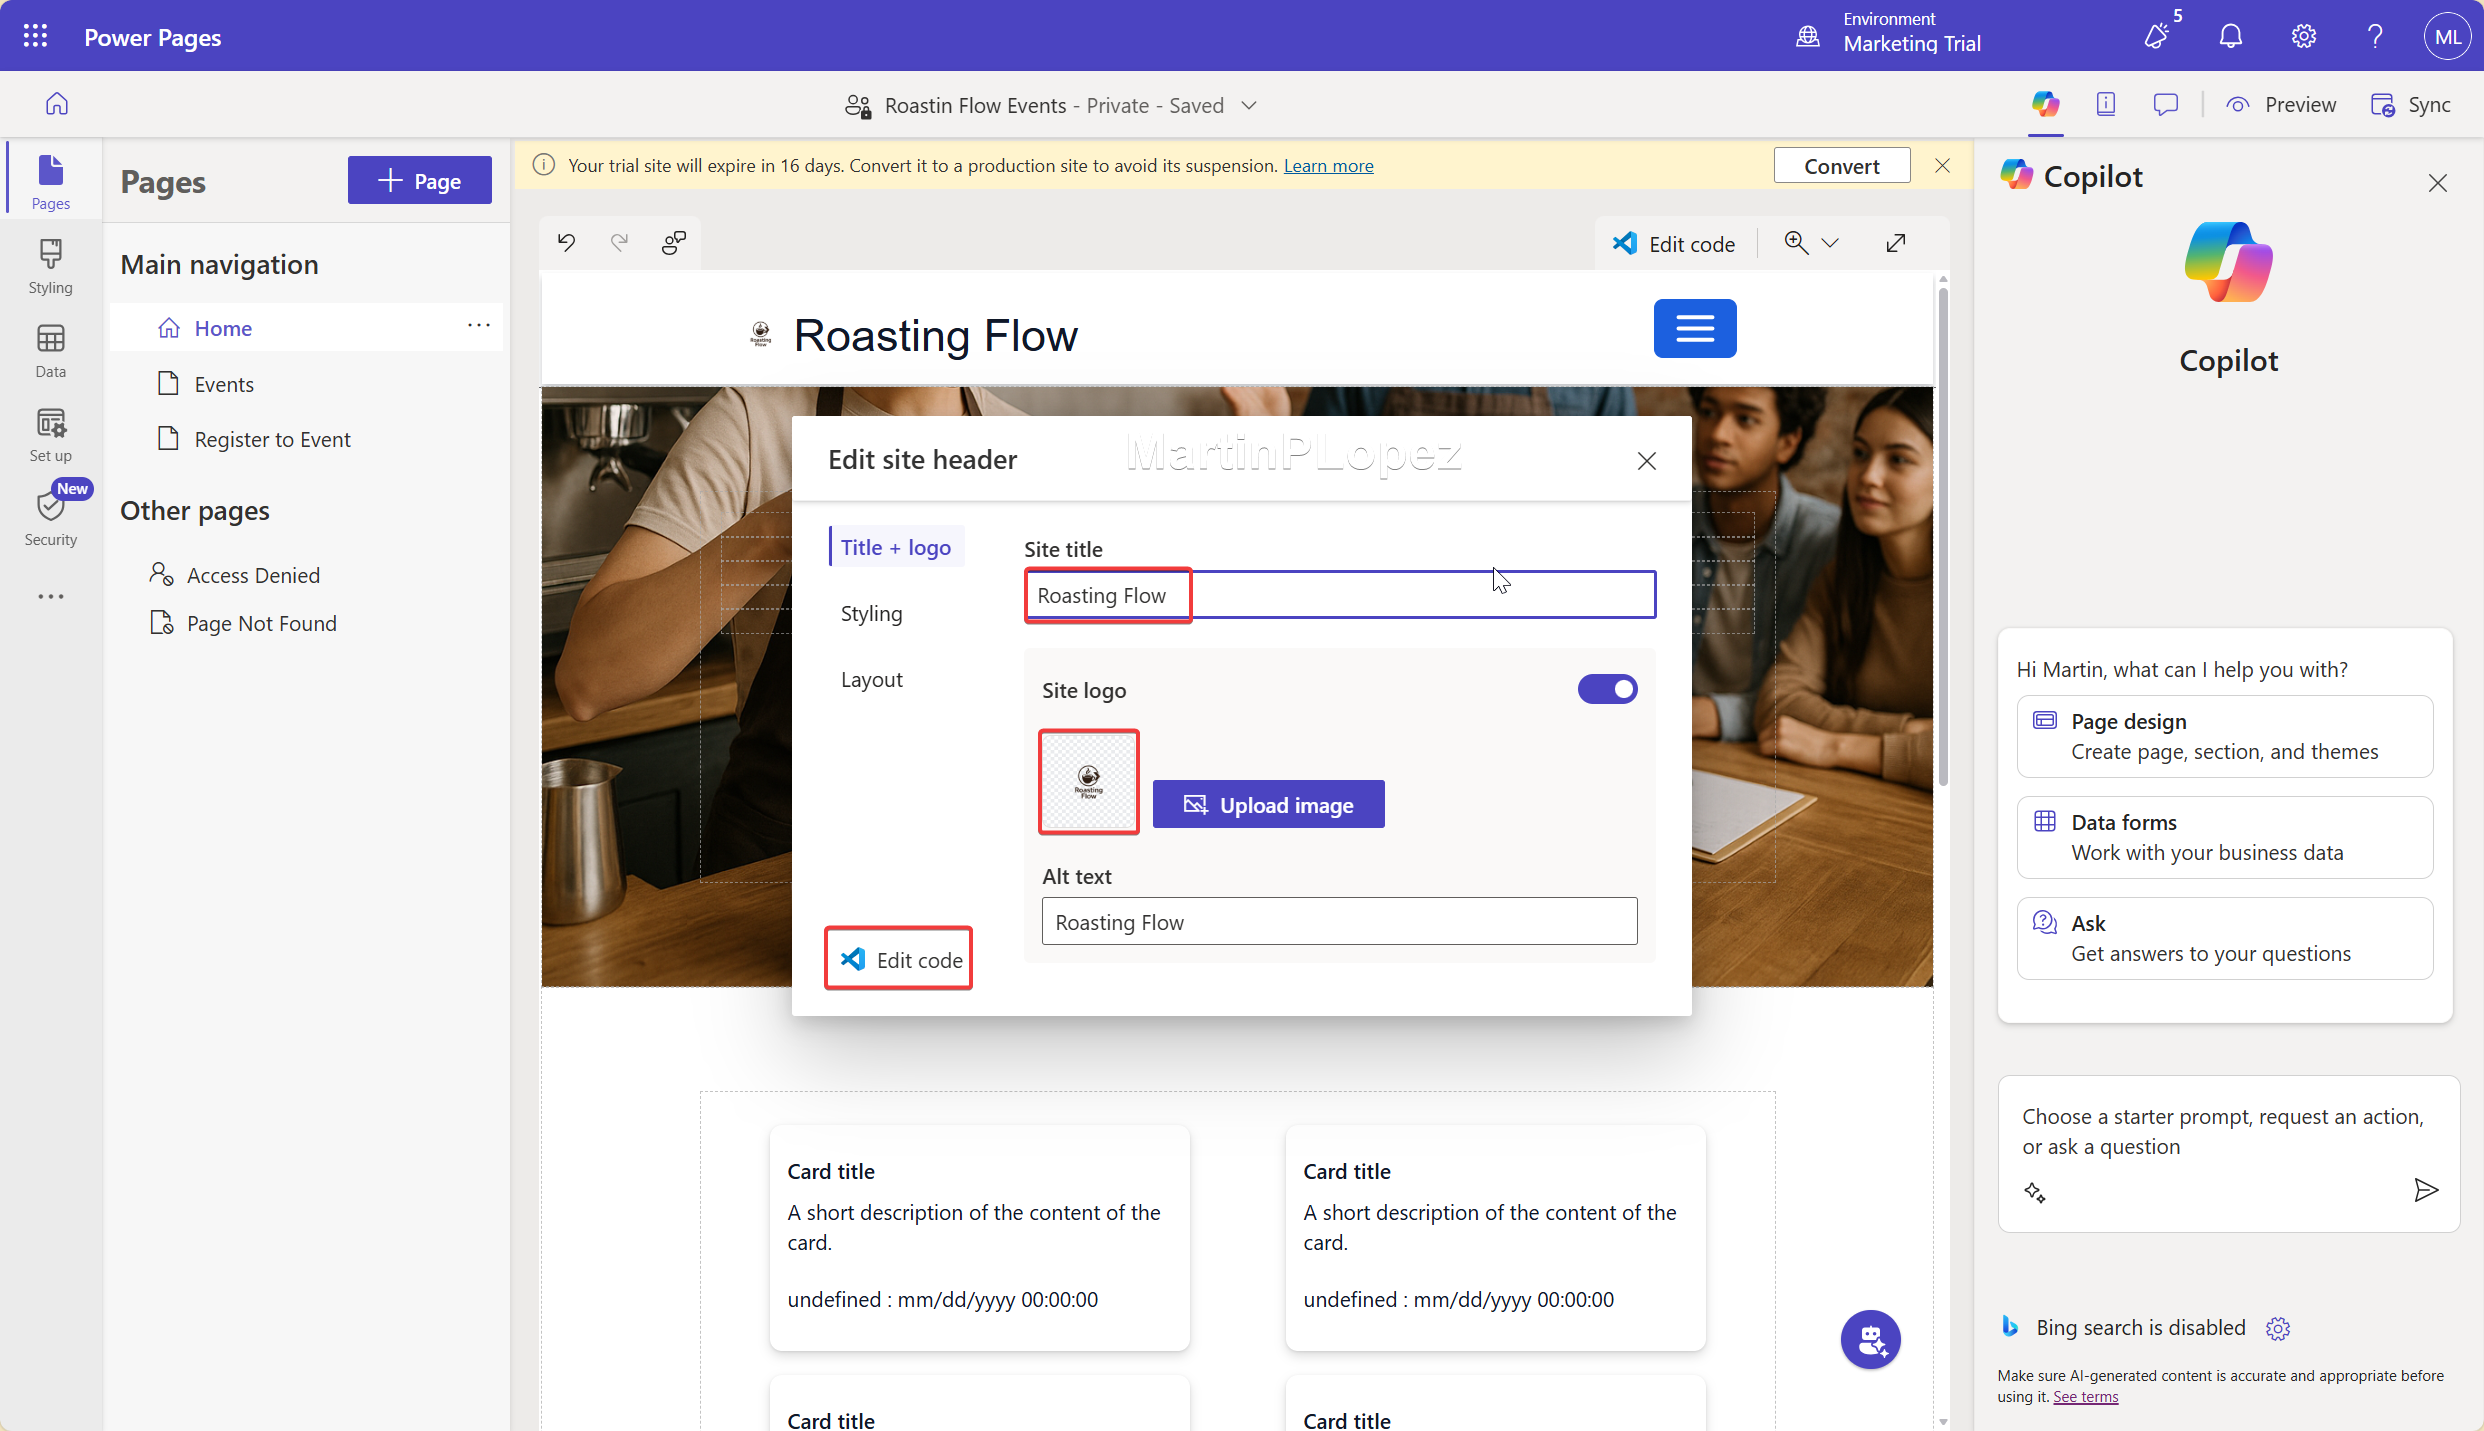Click the undo arrow in canvas toolbar

tap(567, 243)
